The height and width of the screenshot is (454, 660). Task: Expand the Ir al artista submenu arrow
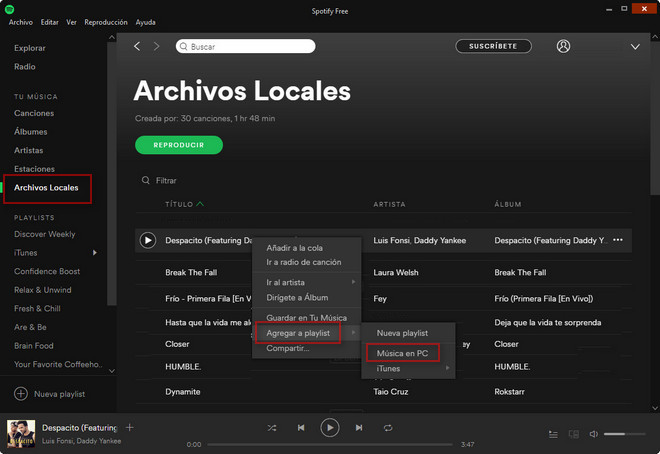354,282
